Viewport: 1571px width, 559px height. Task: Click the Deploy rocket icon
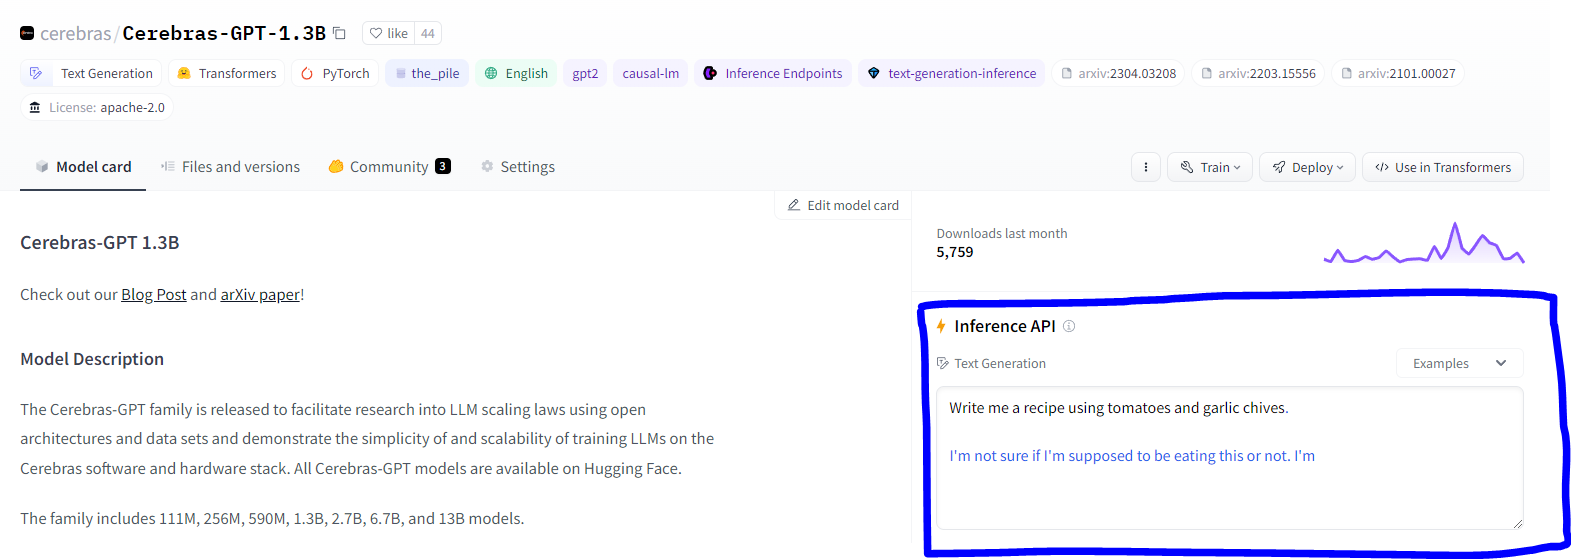pyautogui.click(x=1279, y=167)
